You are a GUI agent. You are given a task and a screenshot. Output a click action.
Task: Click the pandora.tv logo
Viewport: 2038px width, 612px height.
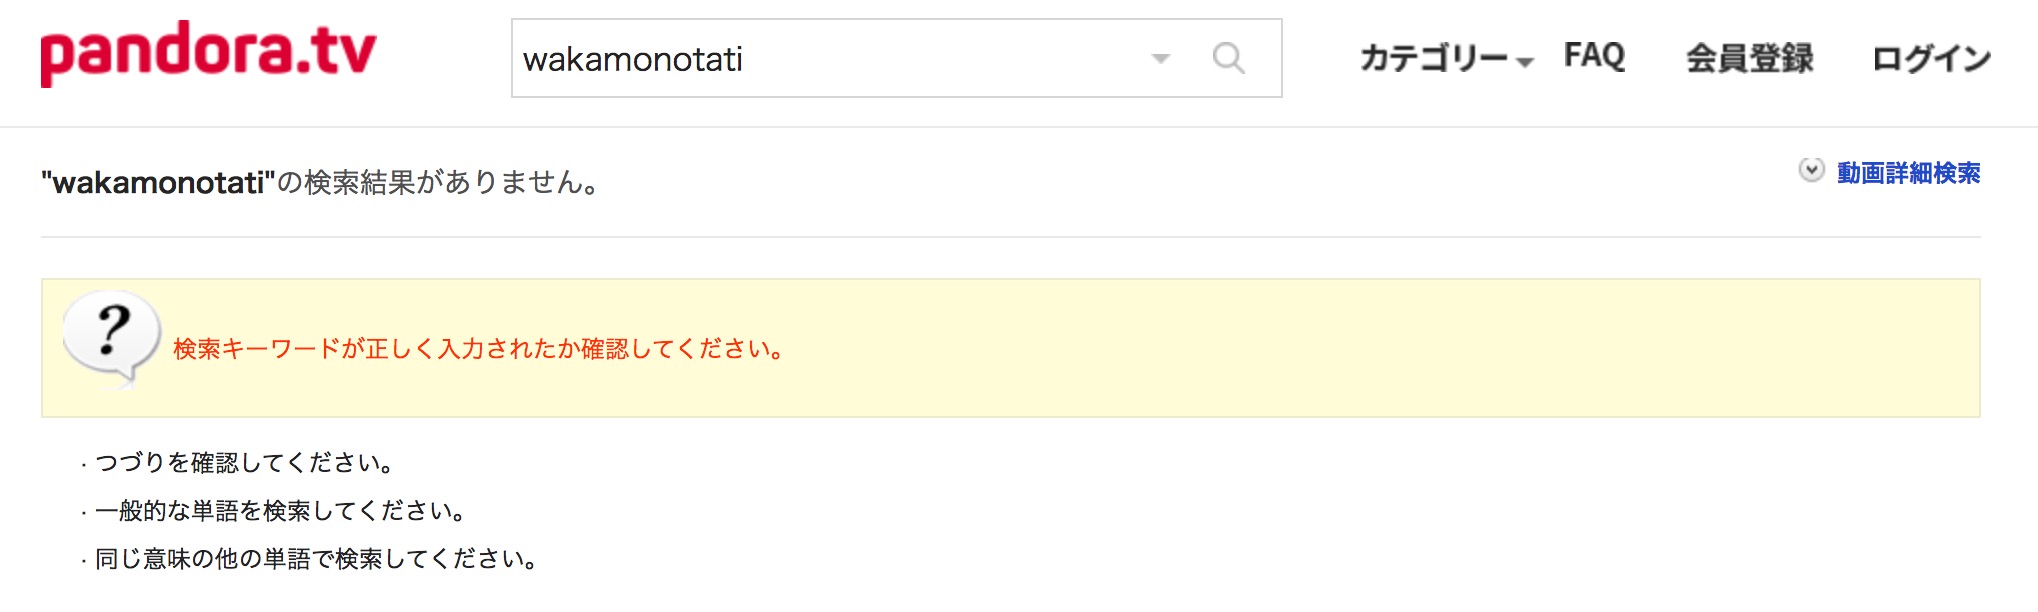208,54
